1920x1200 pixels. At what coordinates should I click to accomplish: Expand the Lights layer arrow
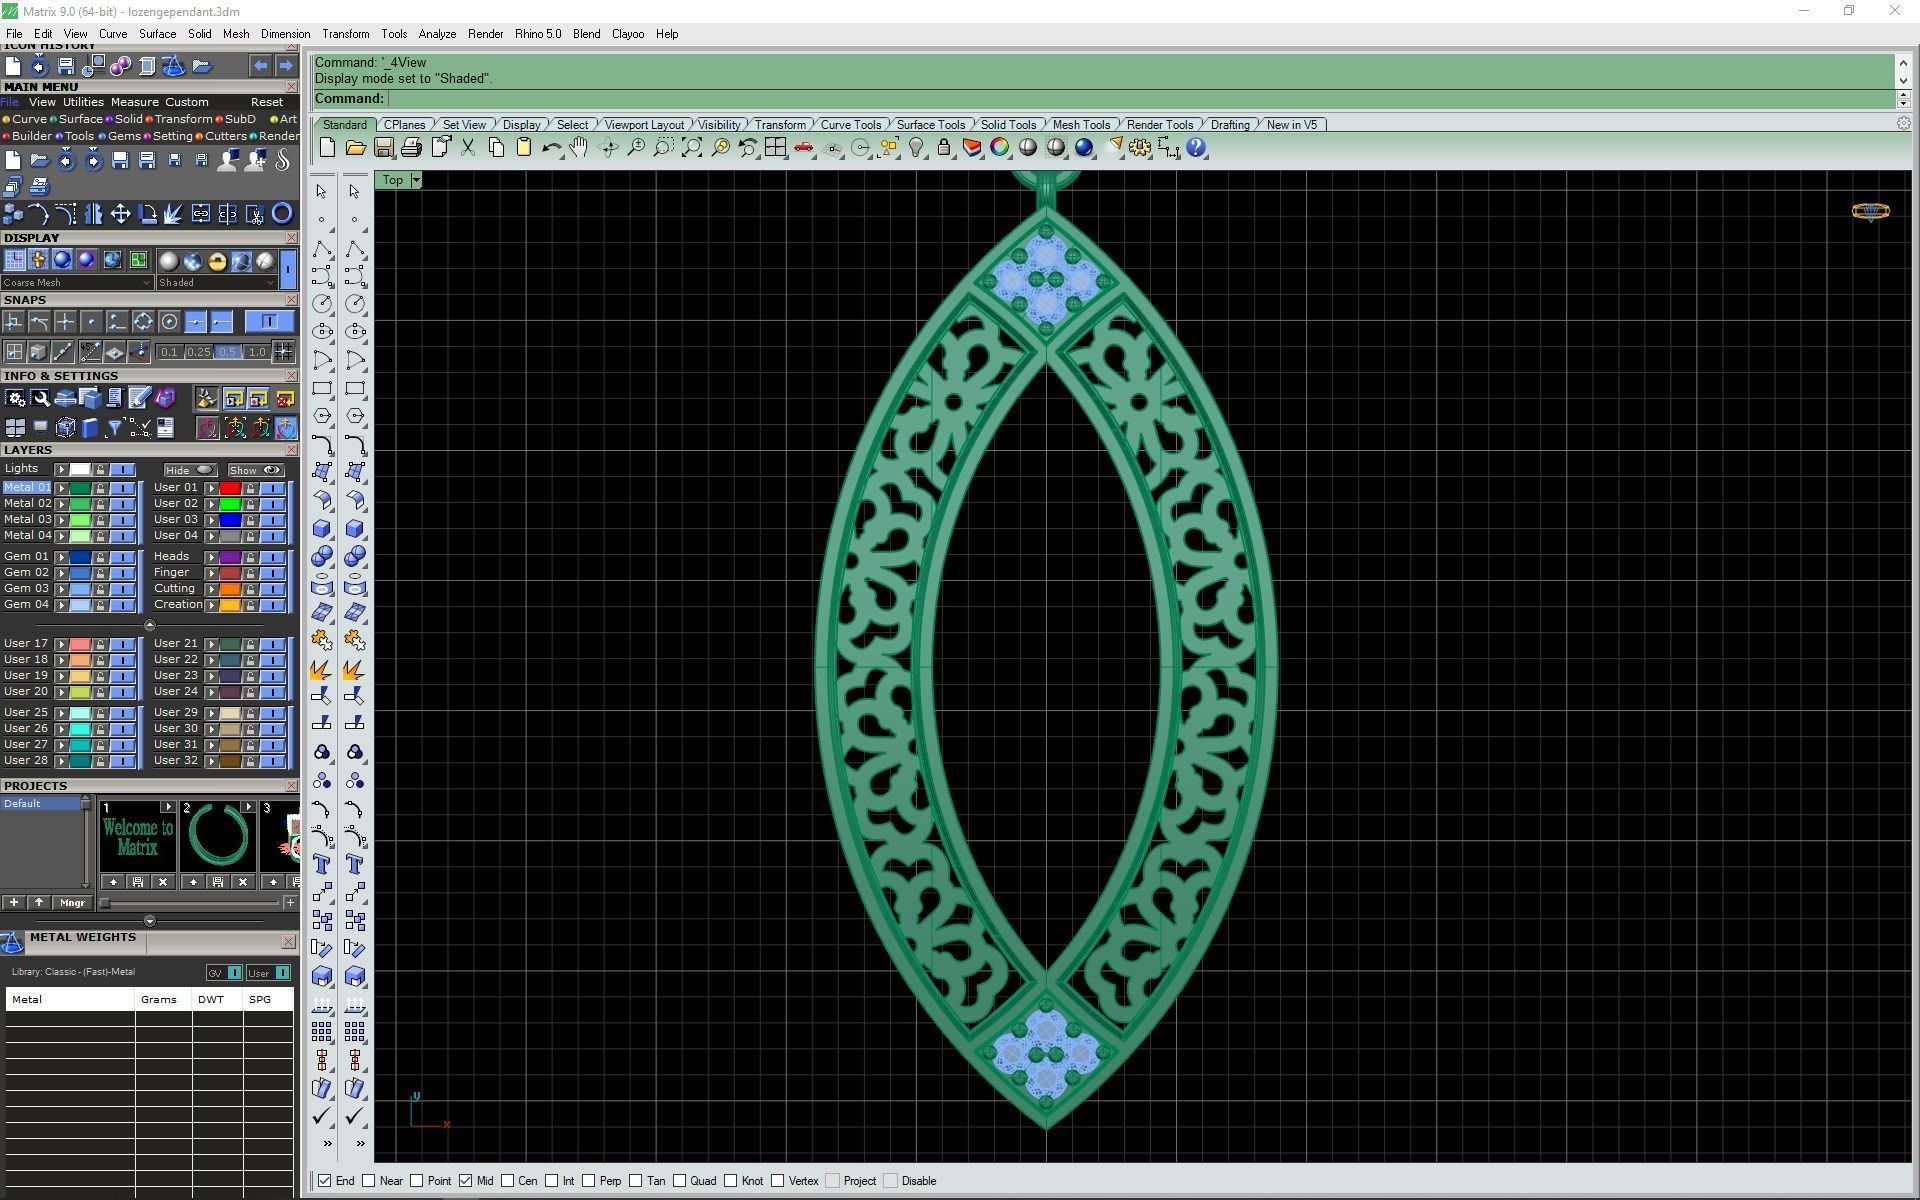[62, 470]
